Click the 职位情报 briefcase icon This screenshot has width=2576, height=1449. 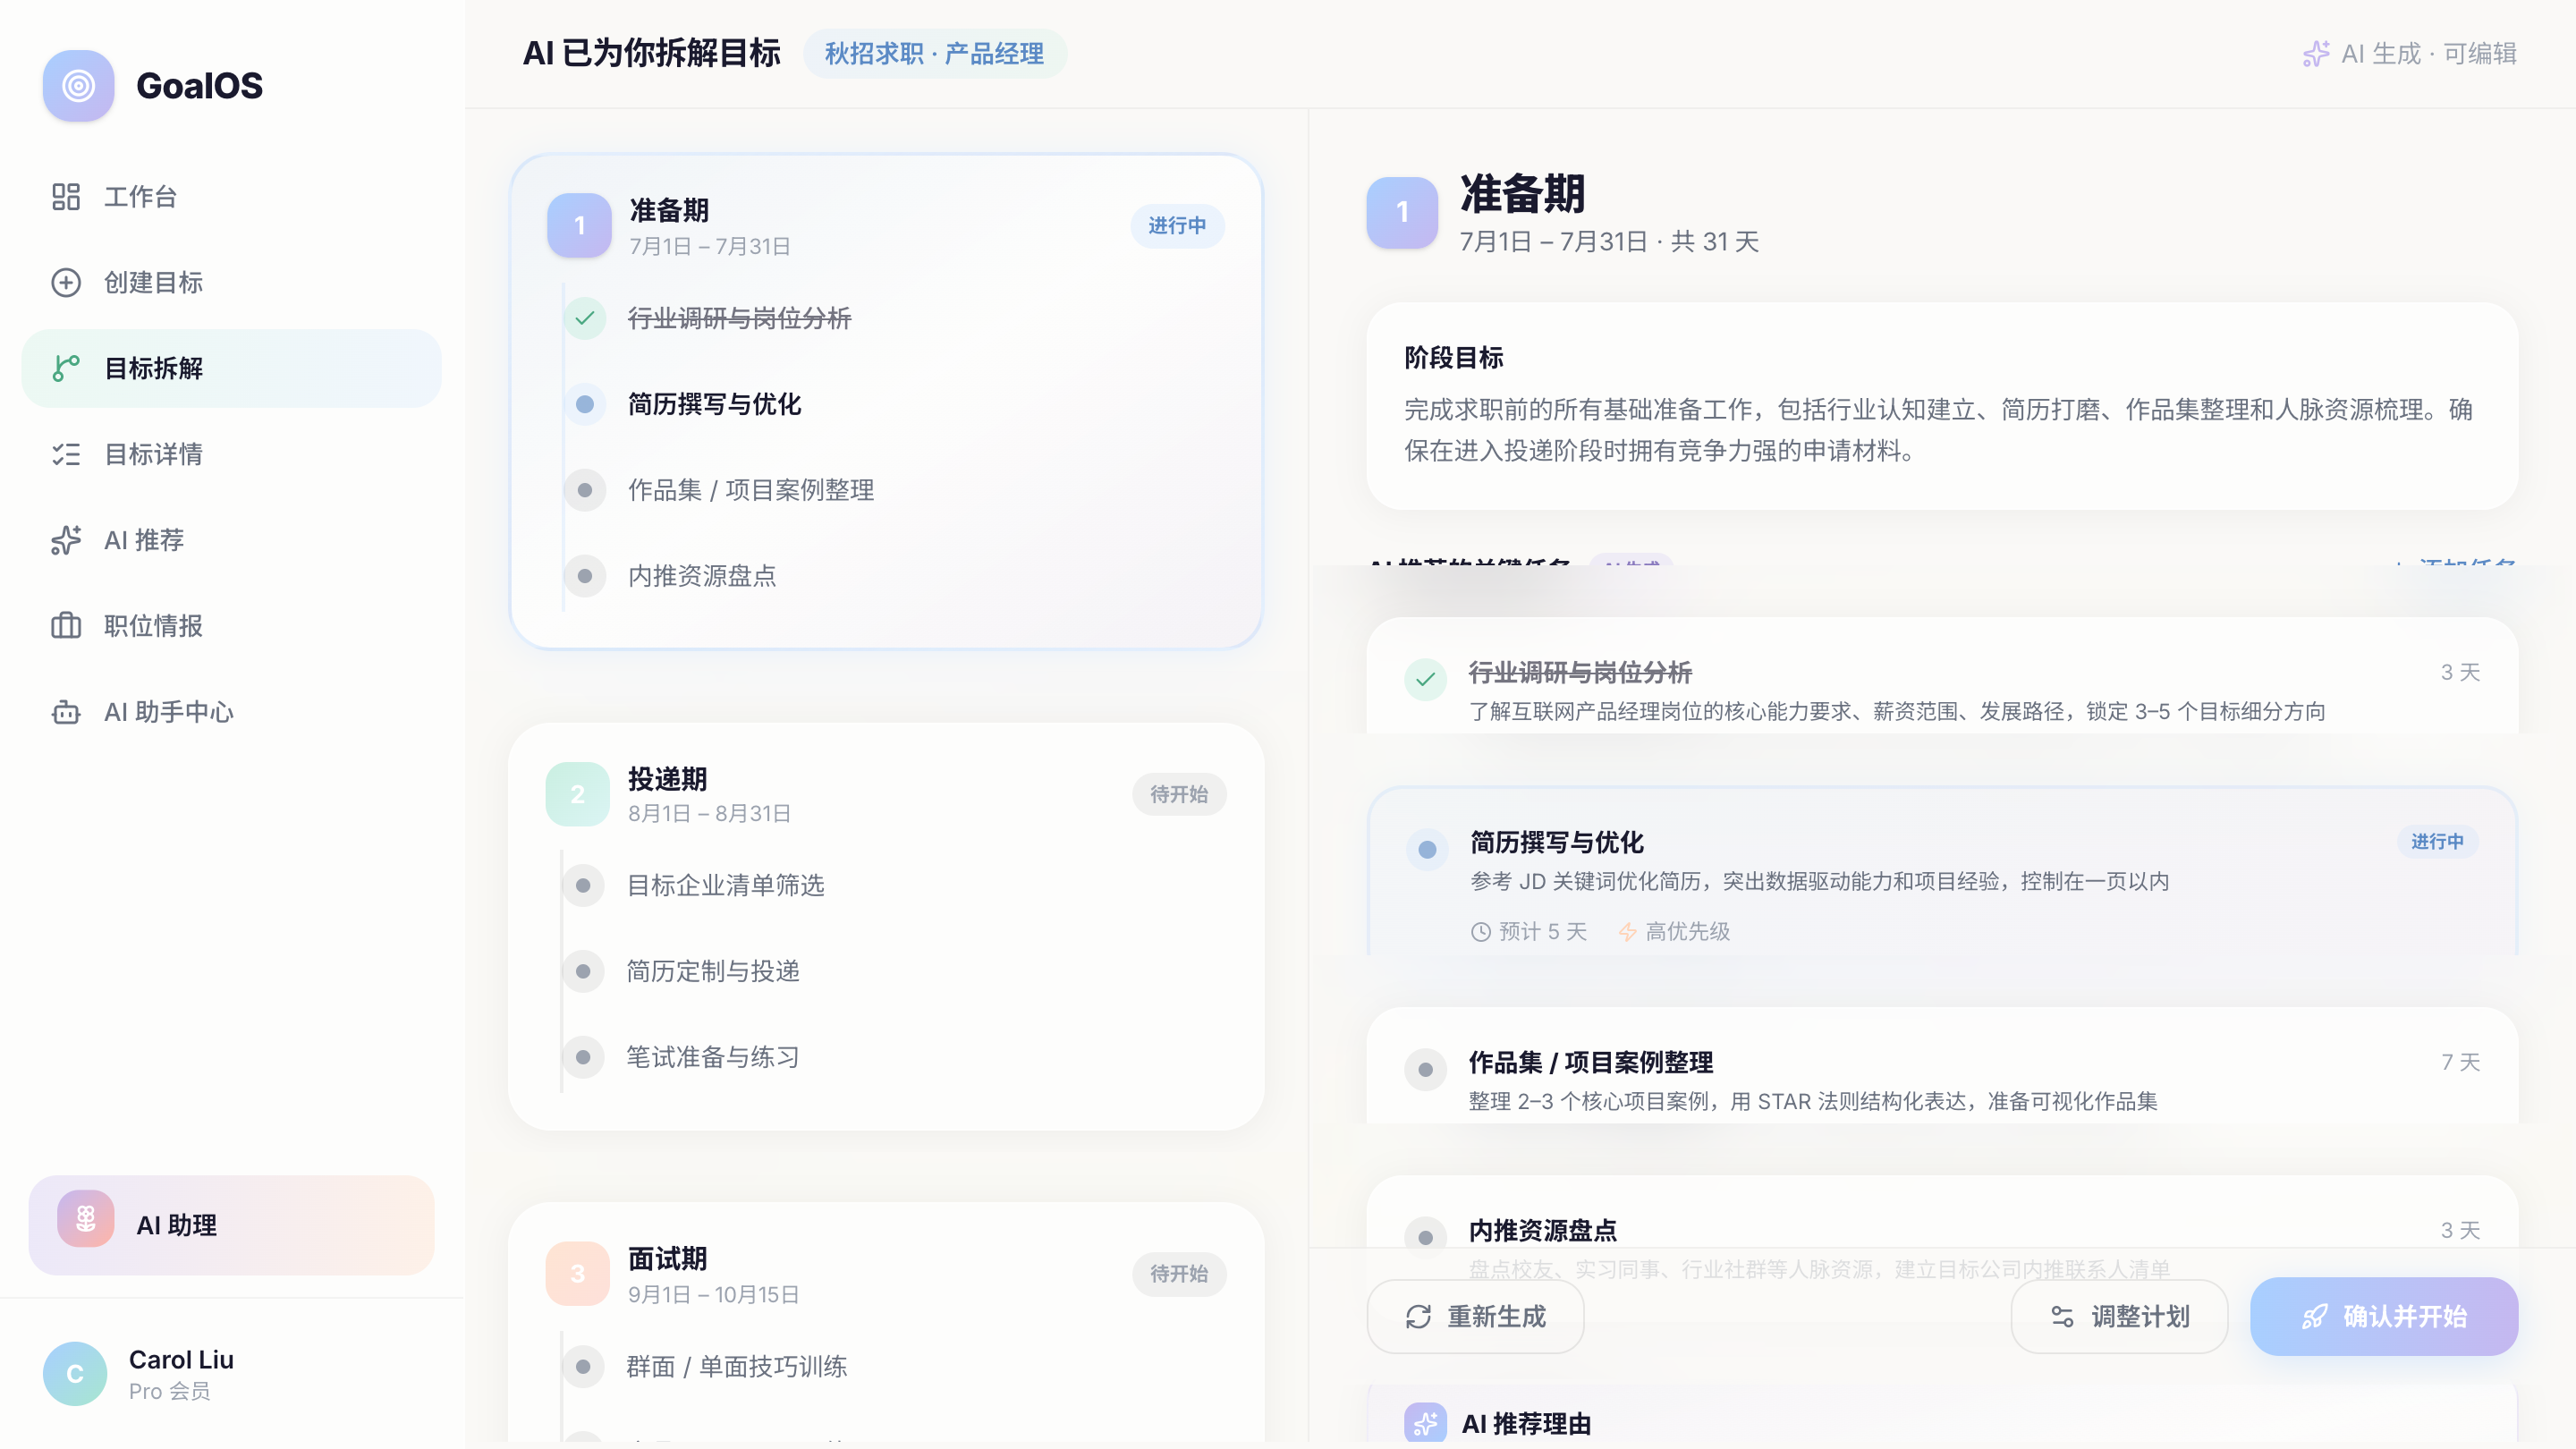click(66, 627)
